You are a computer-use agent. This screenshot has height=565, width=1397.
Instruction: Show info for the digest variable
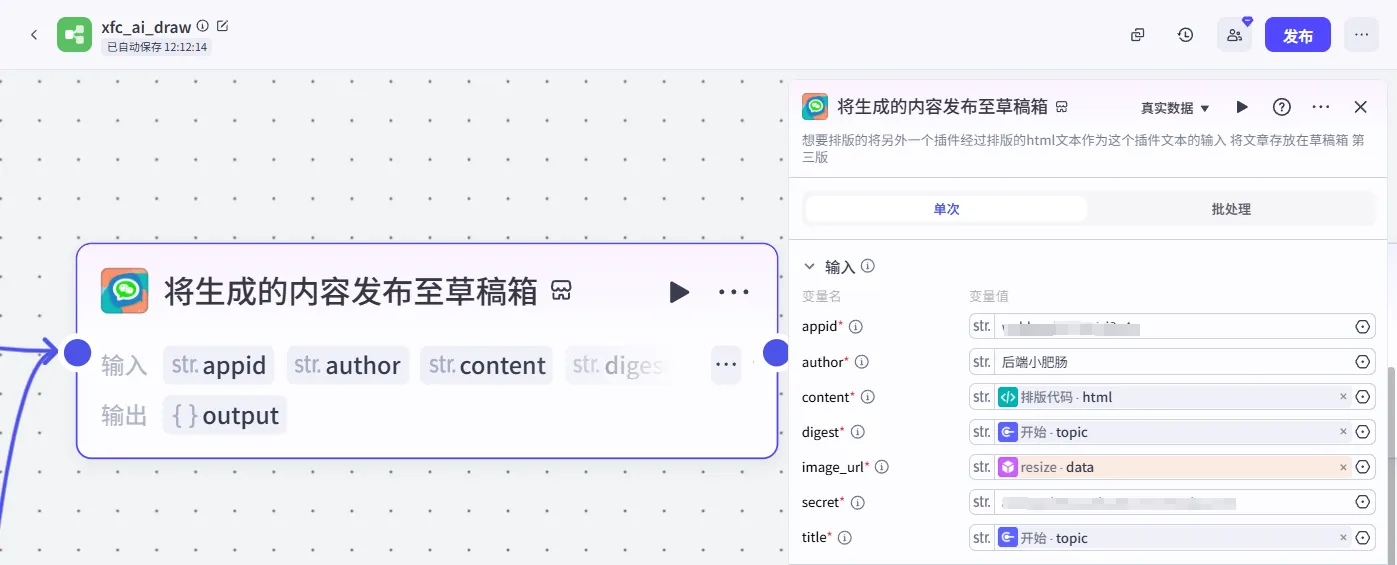click(857, 432)
